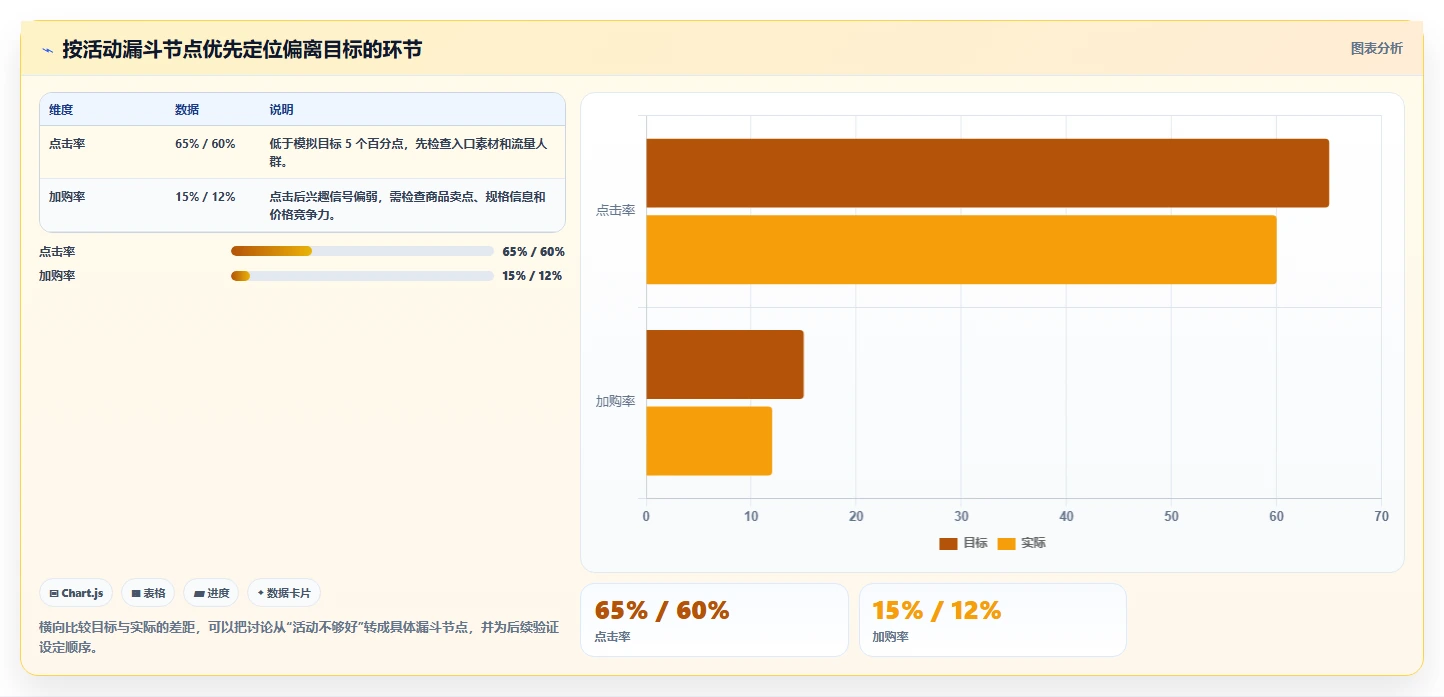Click the footer note starting 横向比较目标与实际的差距
The width and height of the screenshot is (1444, 697).
coord(299,637)
